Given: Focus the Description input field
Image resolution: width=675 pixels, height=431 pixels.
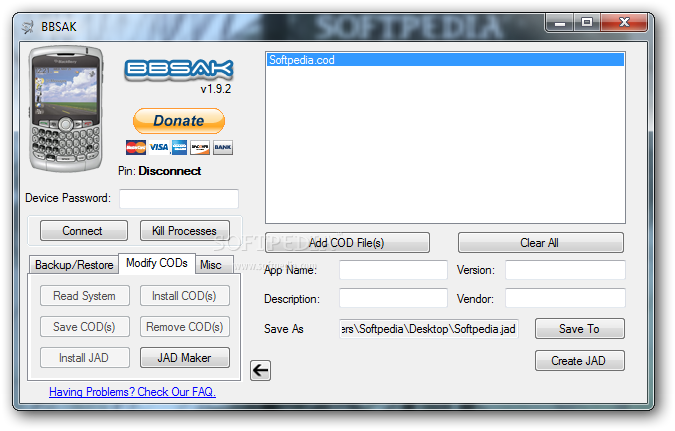Looking at the screenshot, I should [x=393, y=298].
